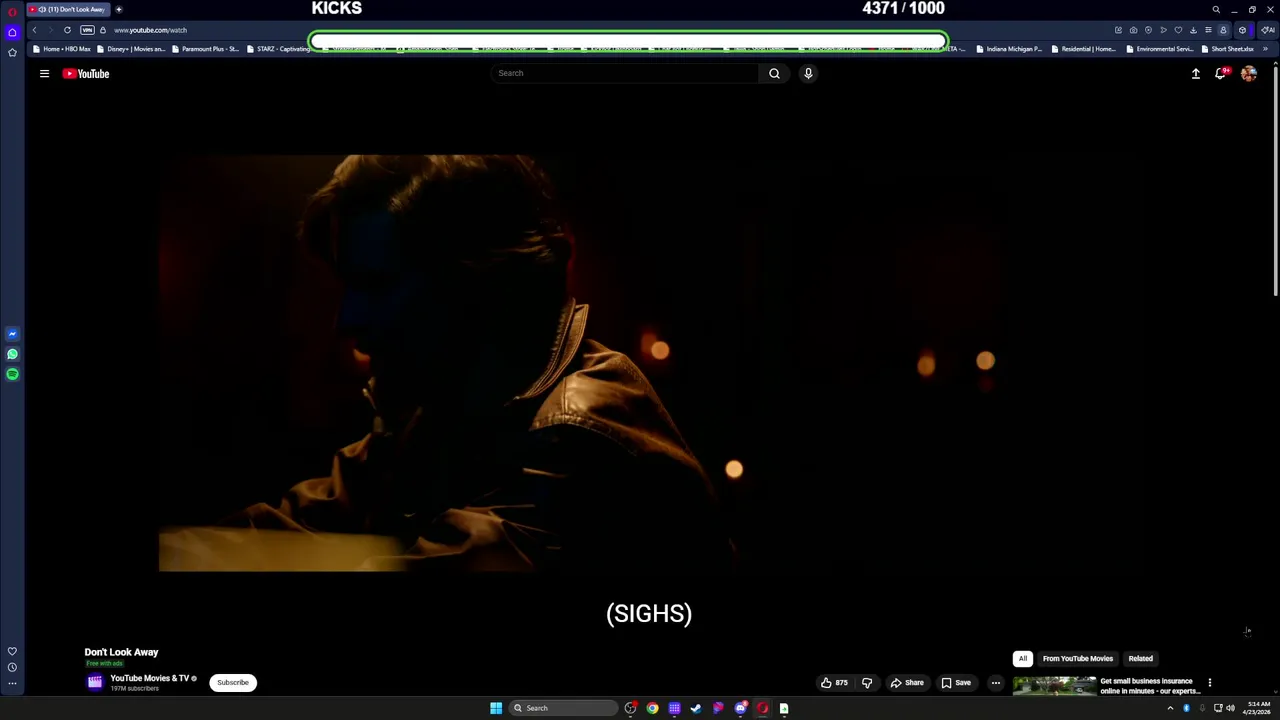Open the Opera sidebar history clock icon
The width and height of the screenshot is (1280, 720).
[12, 667]
